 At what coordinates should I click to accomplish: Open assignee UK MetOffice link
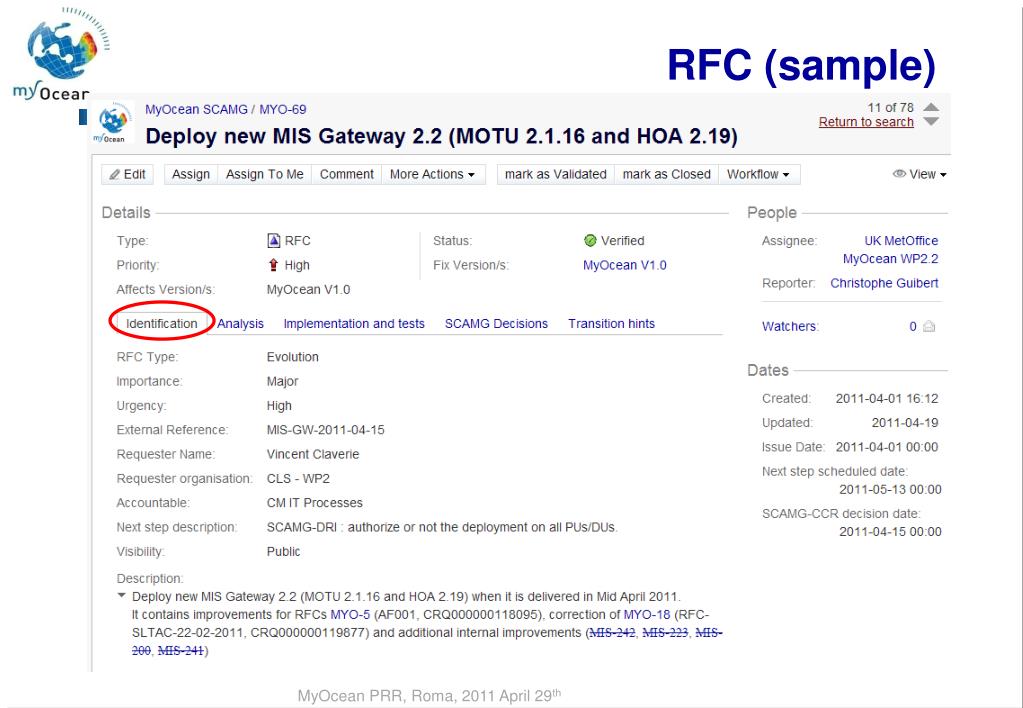pyautogui.click(x=901, y=241)
